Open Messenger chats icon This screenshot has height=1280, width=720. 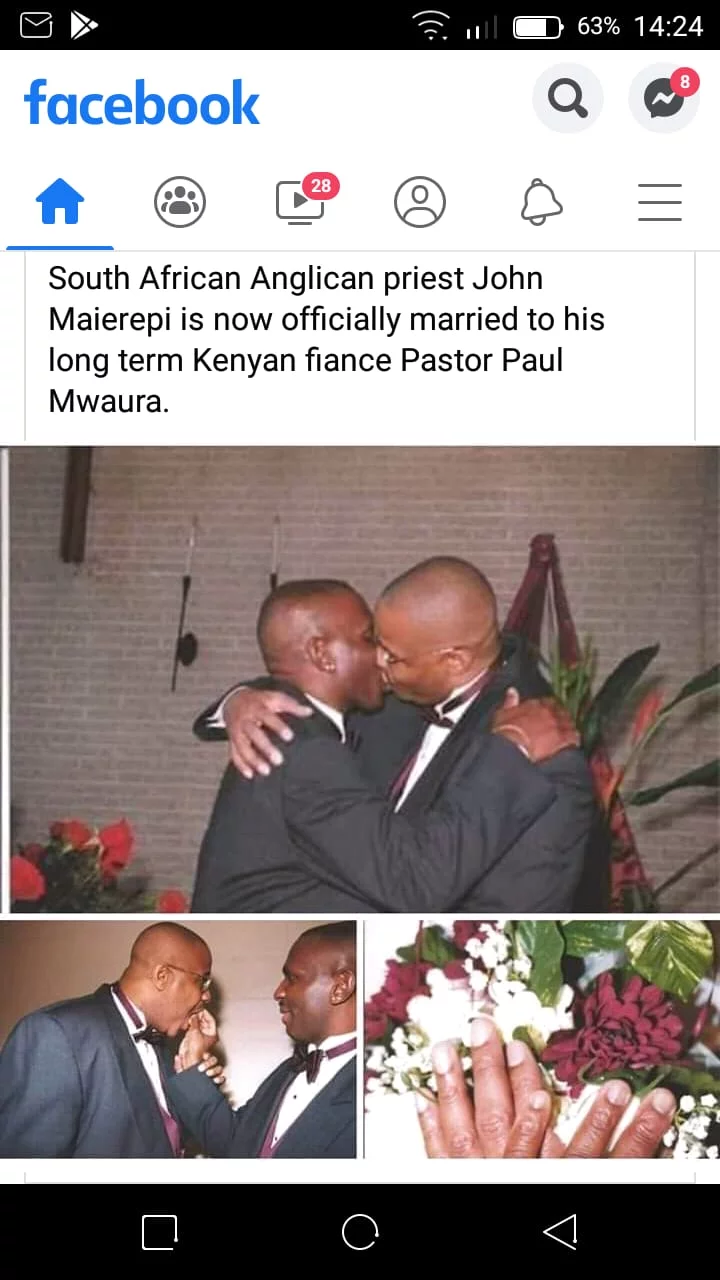click(664, 98)
